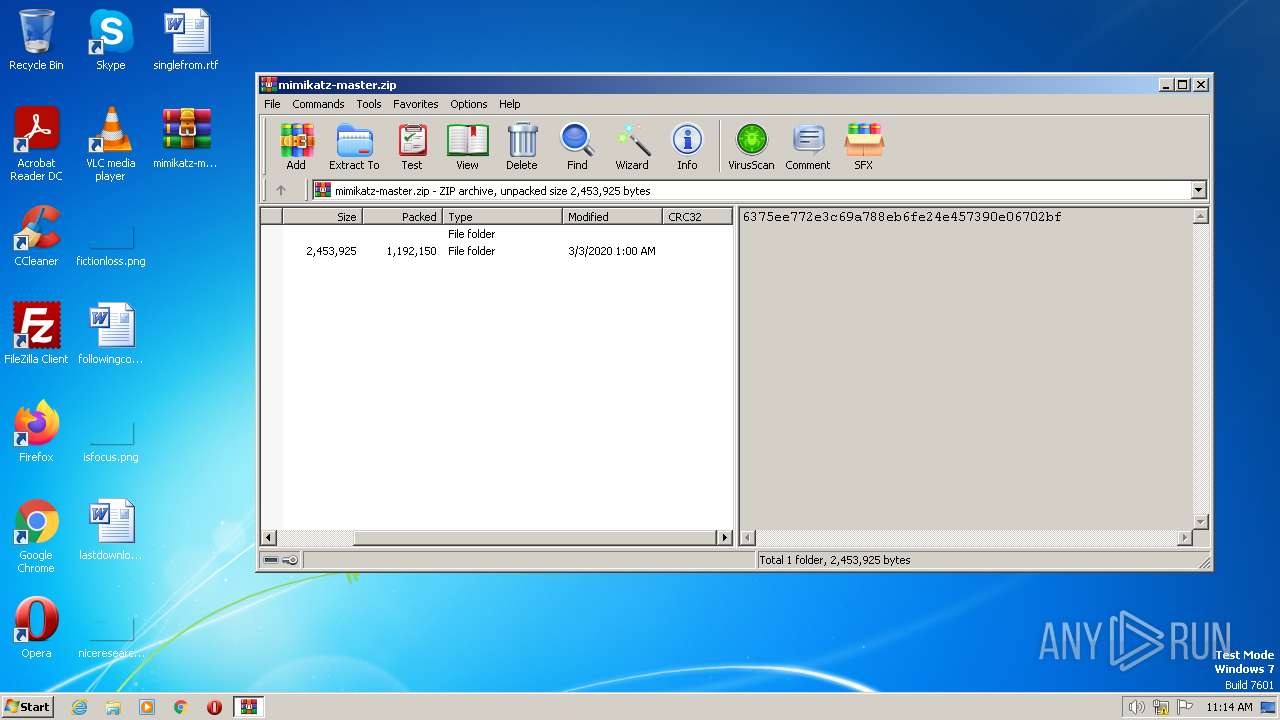Image resolution: width=1280 pixels, height=720 pixels.
Task: Run the archive Test tool
Action: [x=412, y=147]
